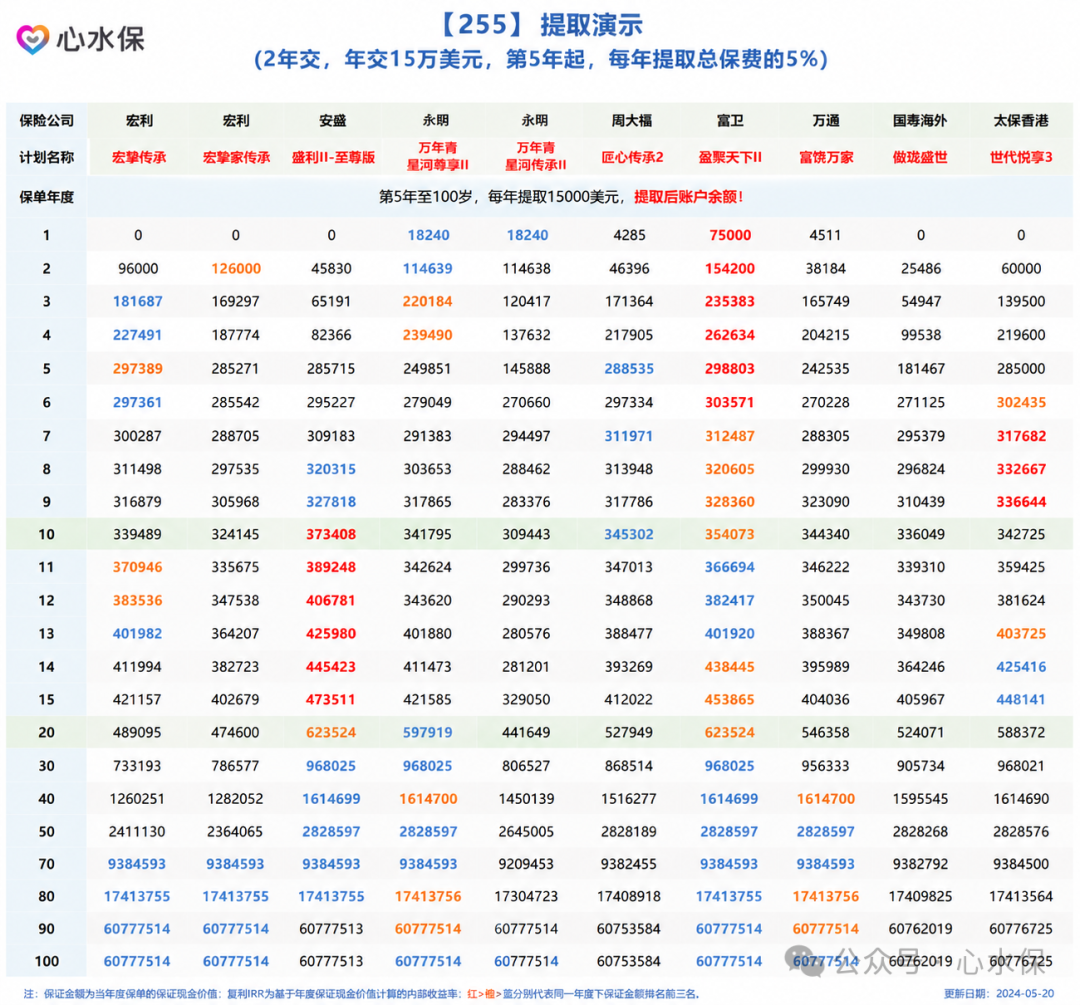This screenshot has width=1080, height=1005.
Task: Select the 万通 company column header
Action: click(826, 121)
